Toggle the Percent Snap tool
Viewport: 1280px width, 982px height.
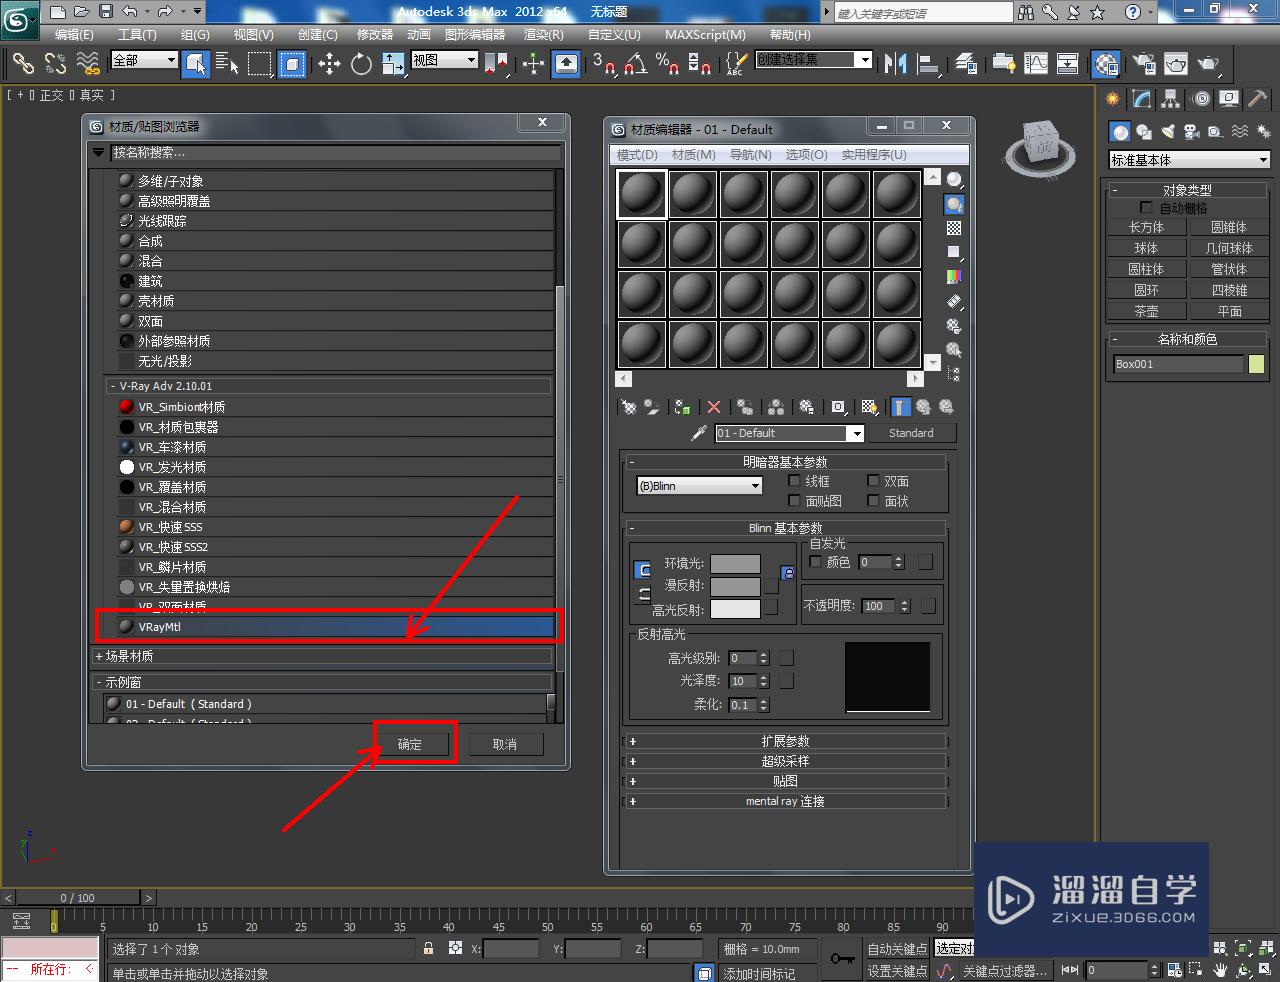click(667, 64)
